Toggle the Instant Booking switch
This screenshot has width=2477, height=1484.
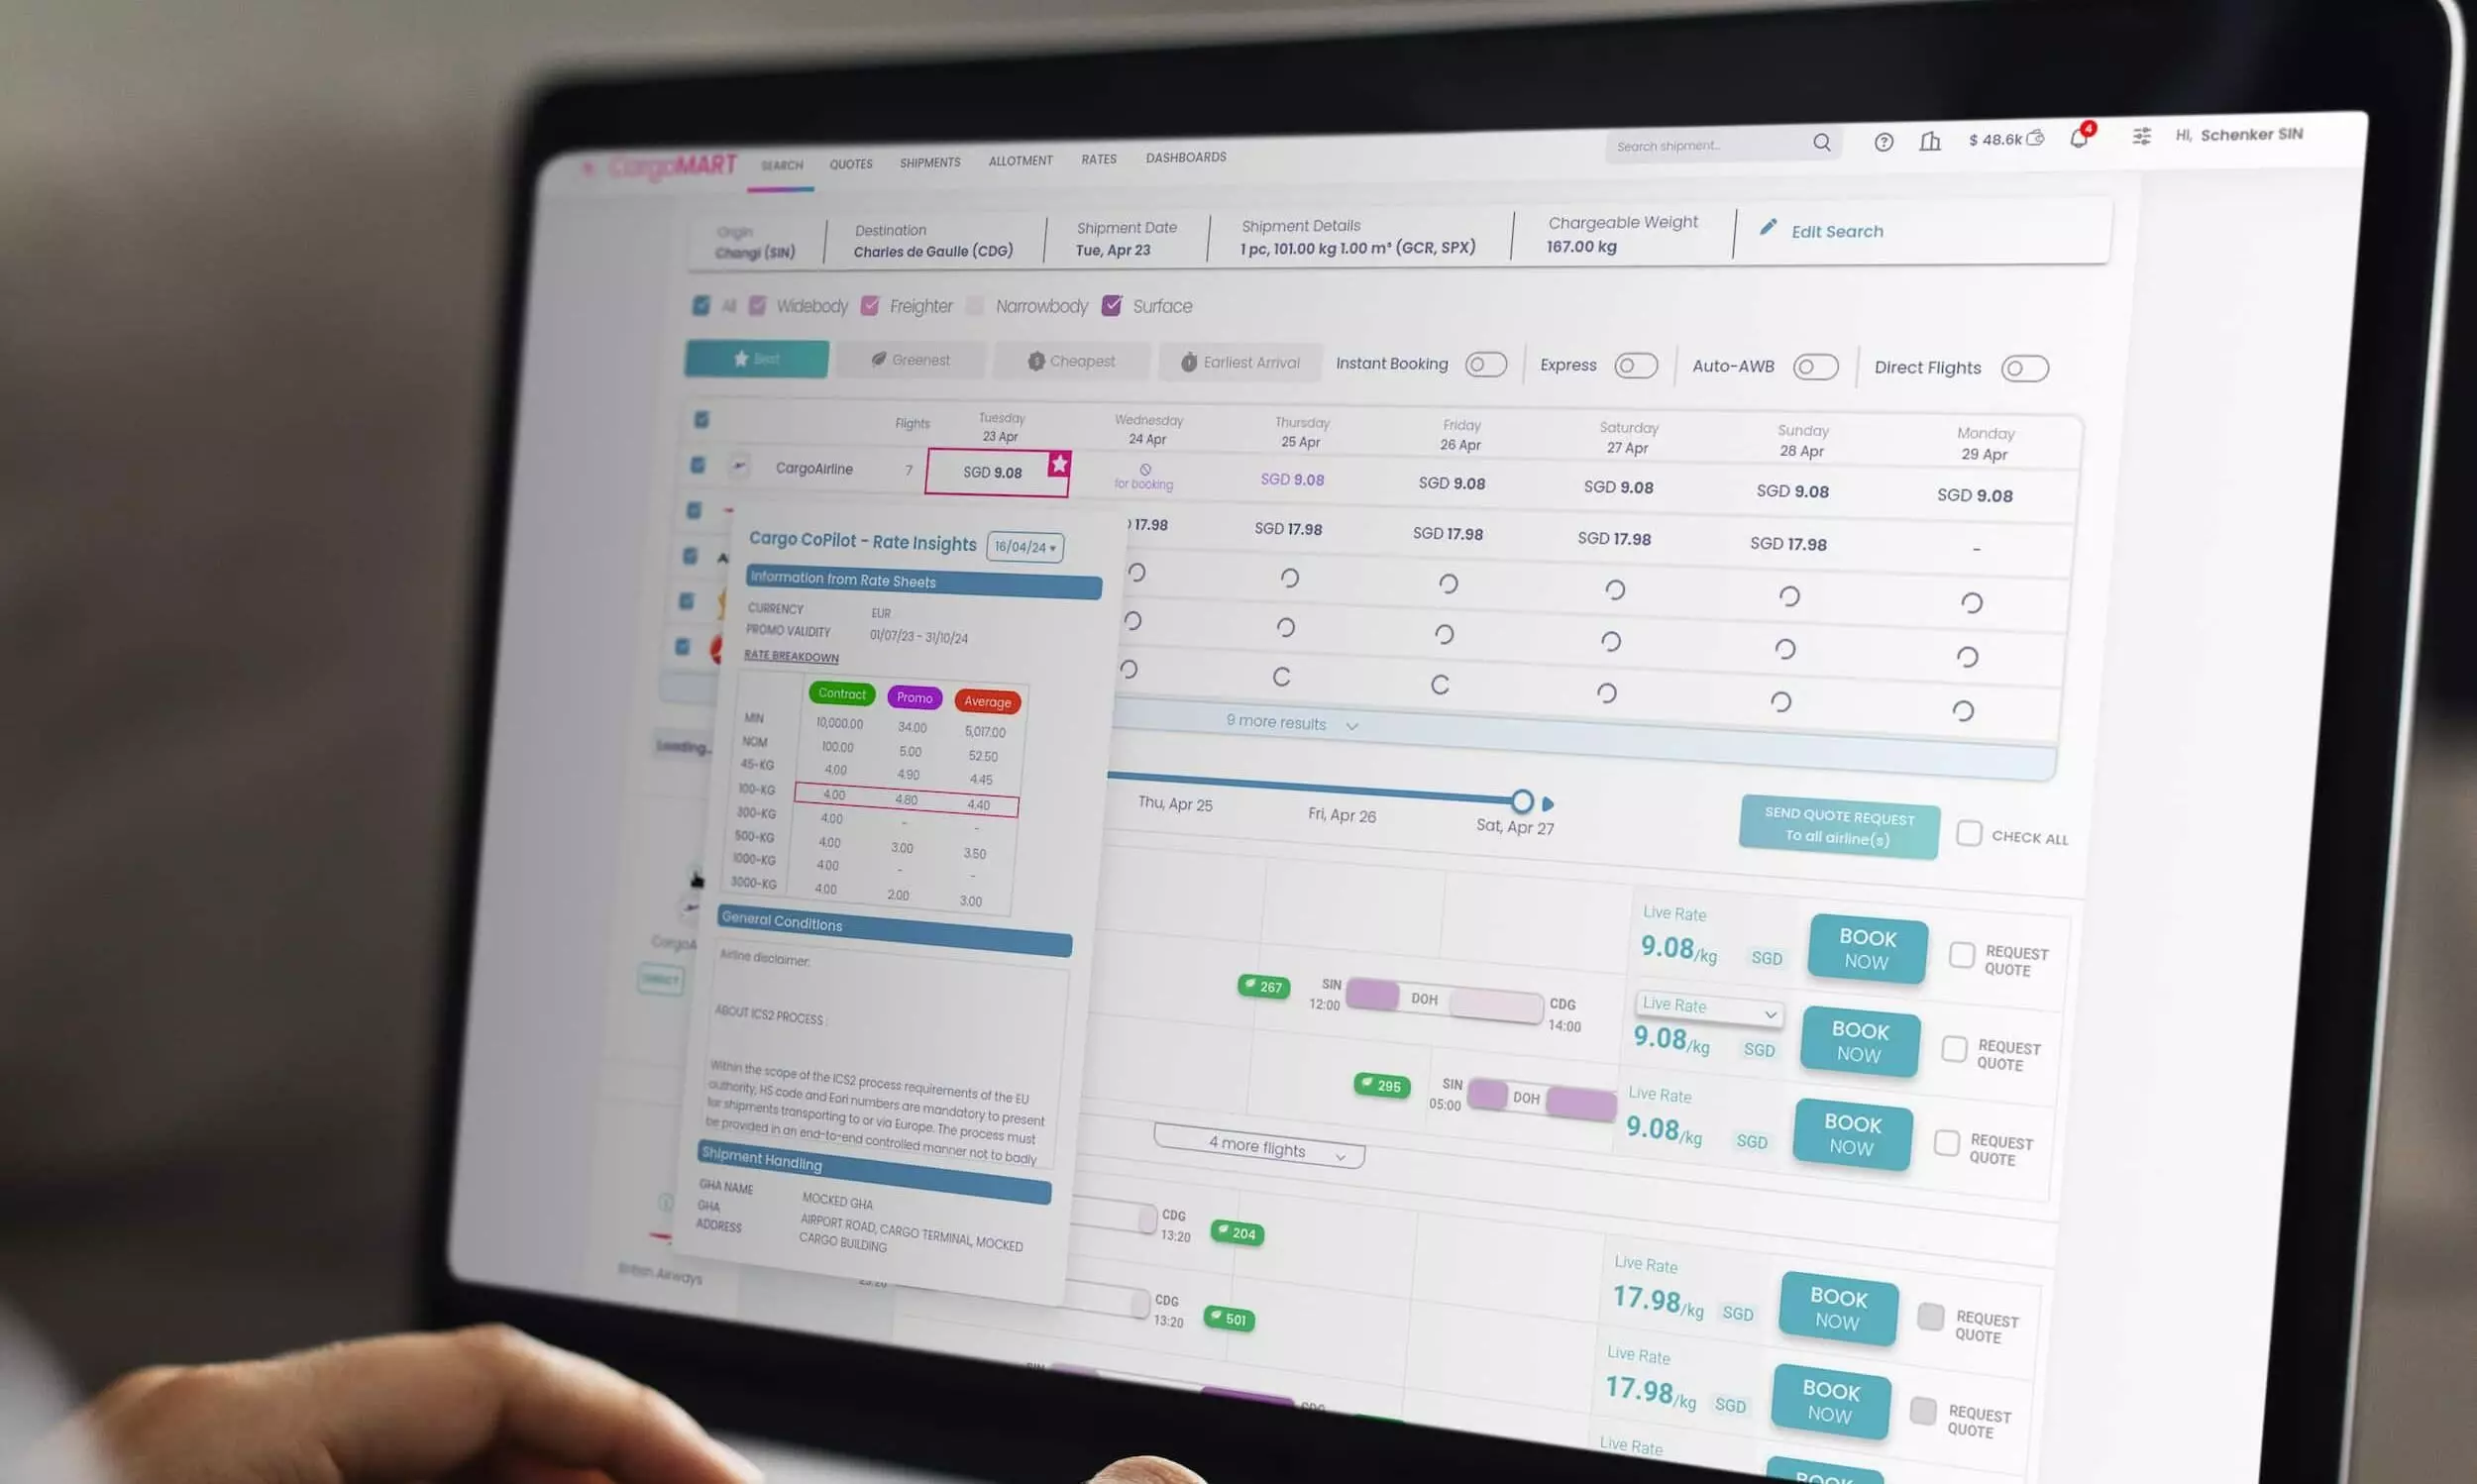point(1484,366)
